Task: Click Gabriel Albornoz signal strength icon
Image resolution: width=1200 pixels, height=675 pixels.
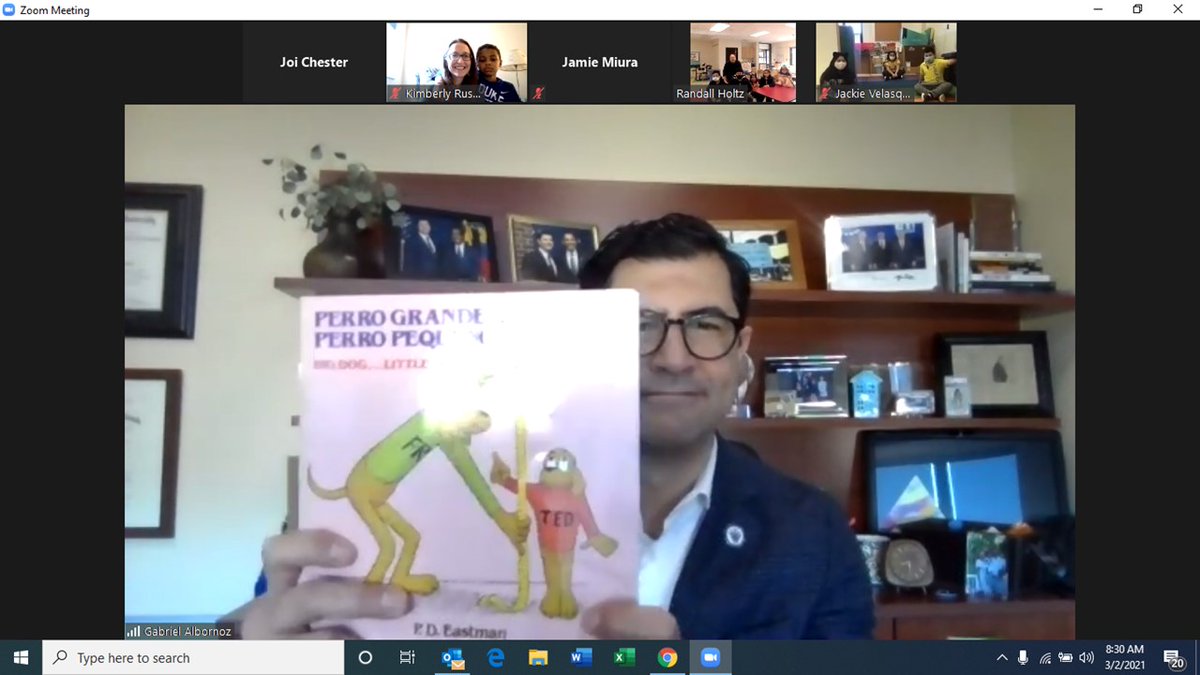Action: [x=133, y=631]
